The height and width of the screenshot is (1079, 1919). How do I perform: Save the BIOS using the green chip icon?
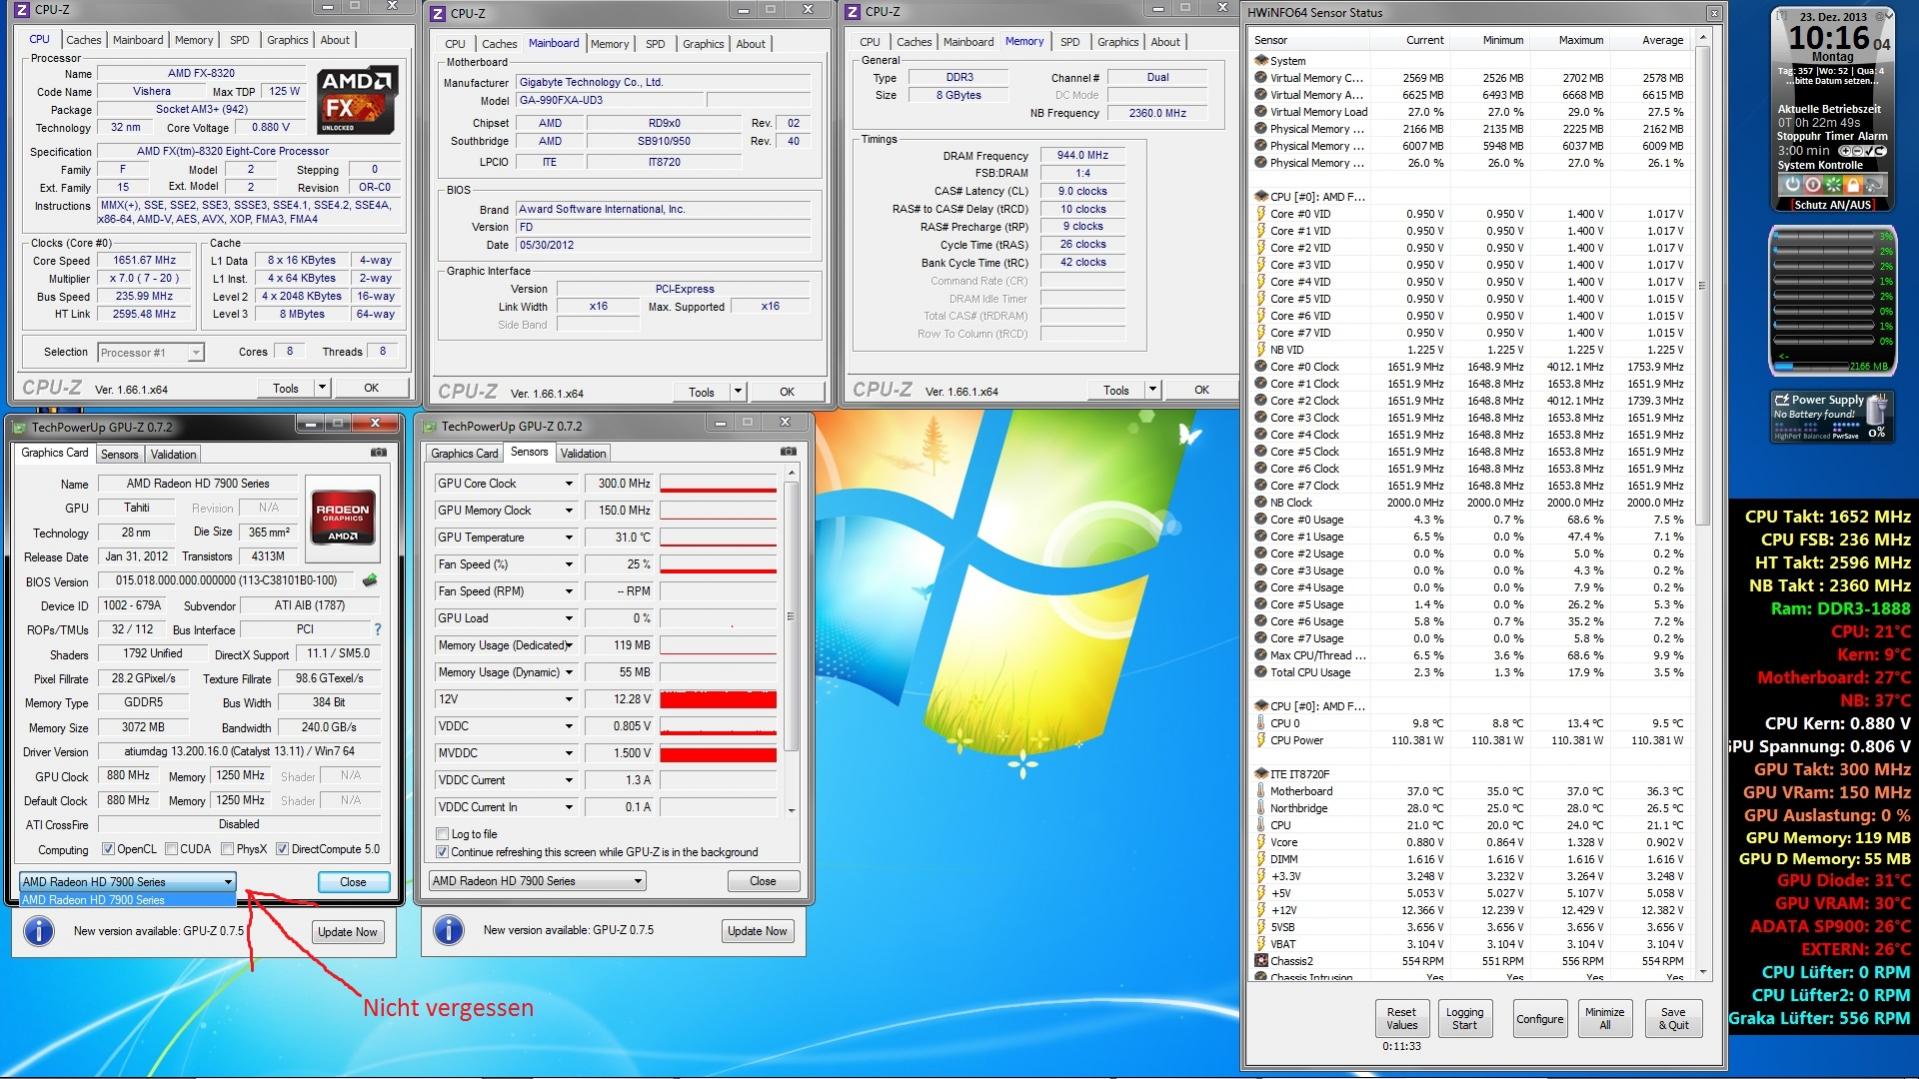pyautogui.click(x=370, y=580)
